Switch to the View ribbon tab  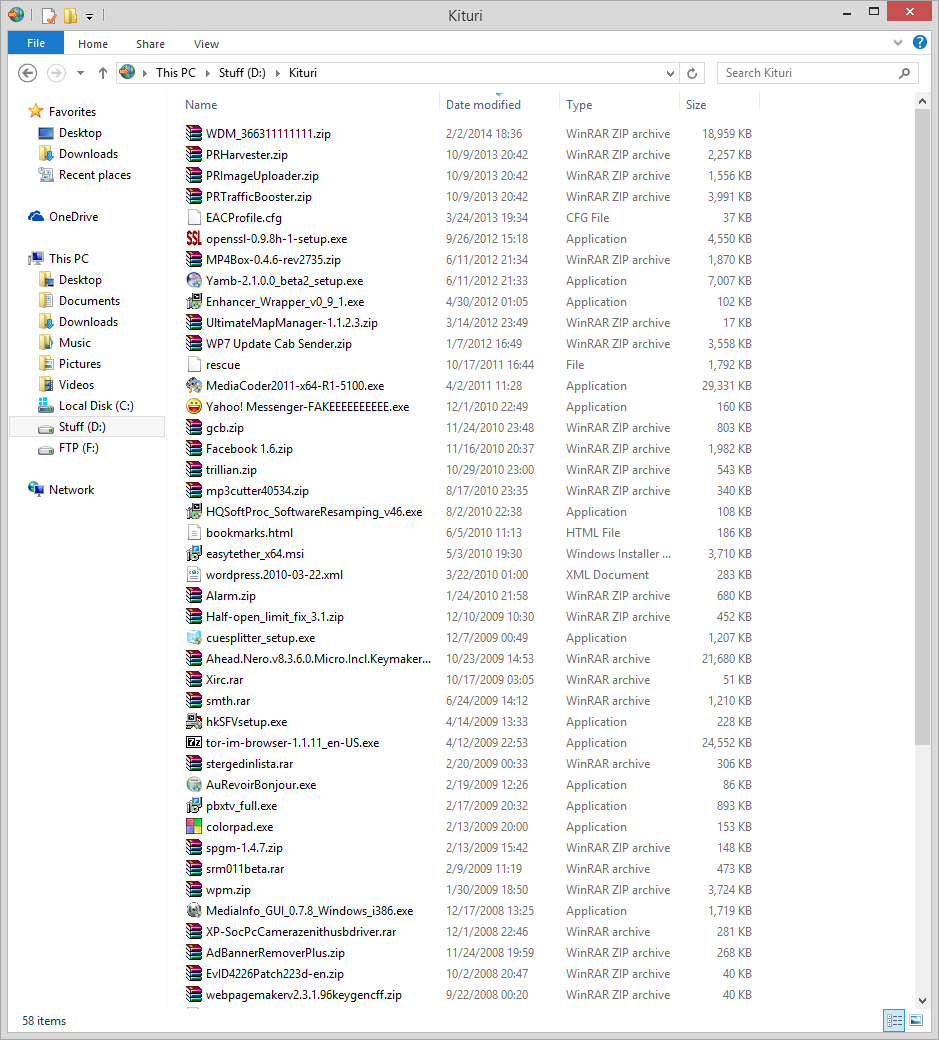pyautogui.click(x=206, y=44)
